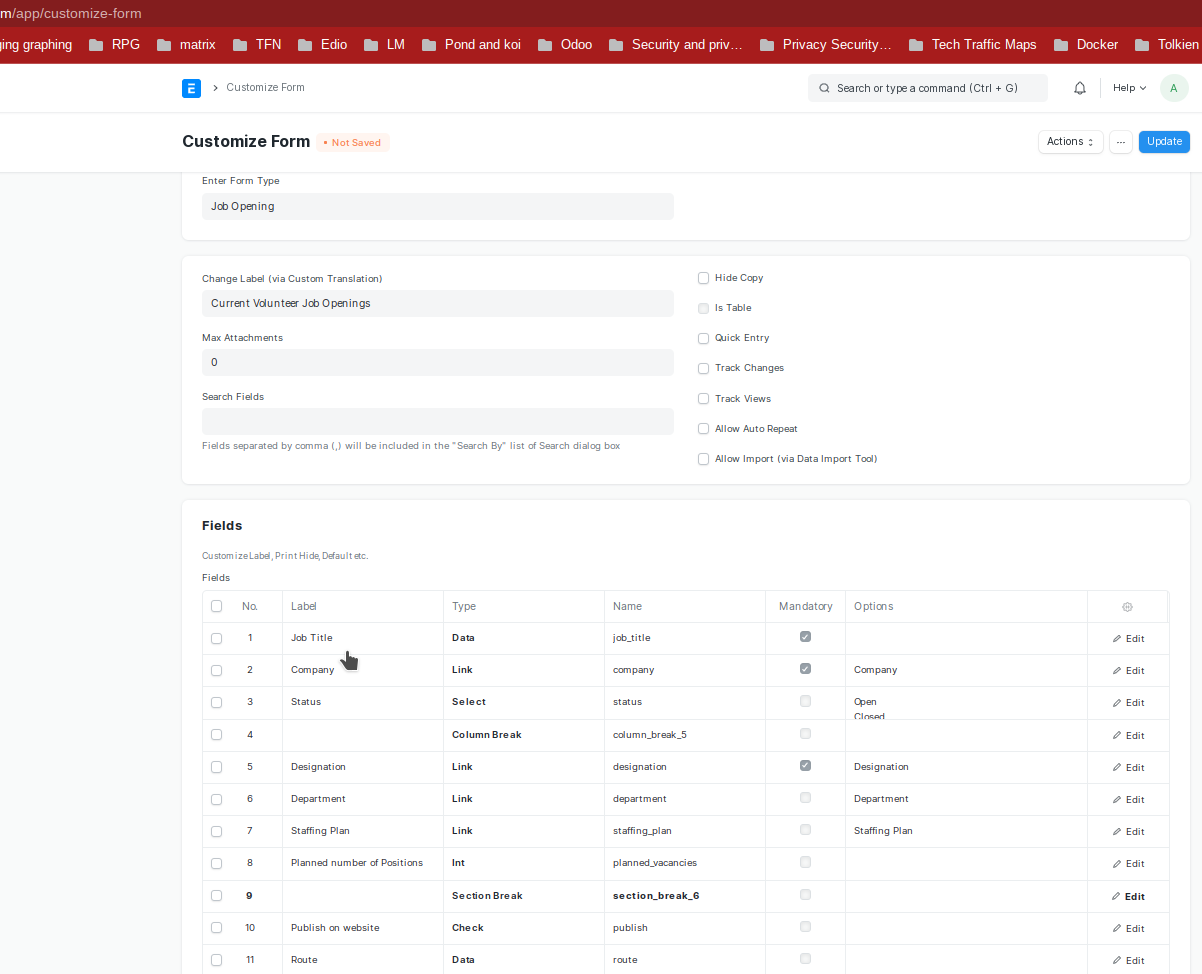Open the Docker bookmarks folder
This screenshot has height=974, width=1202.
[x=1086, y=44]
